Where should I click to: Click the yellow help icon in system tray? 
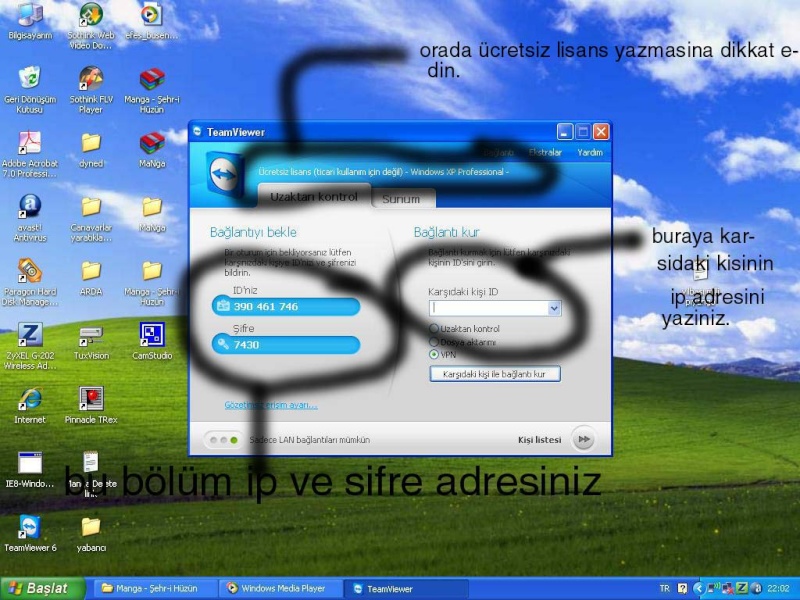pyautogui.click(x=682, y=588)
